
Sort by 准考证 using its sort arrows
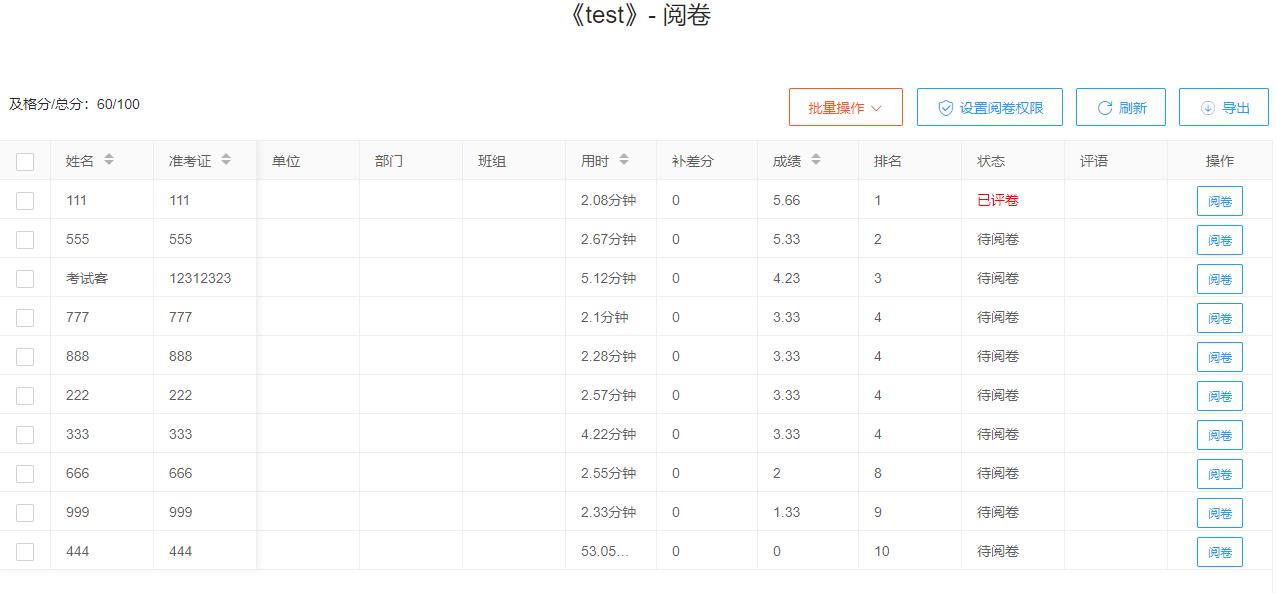(226, 160)
